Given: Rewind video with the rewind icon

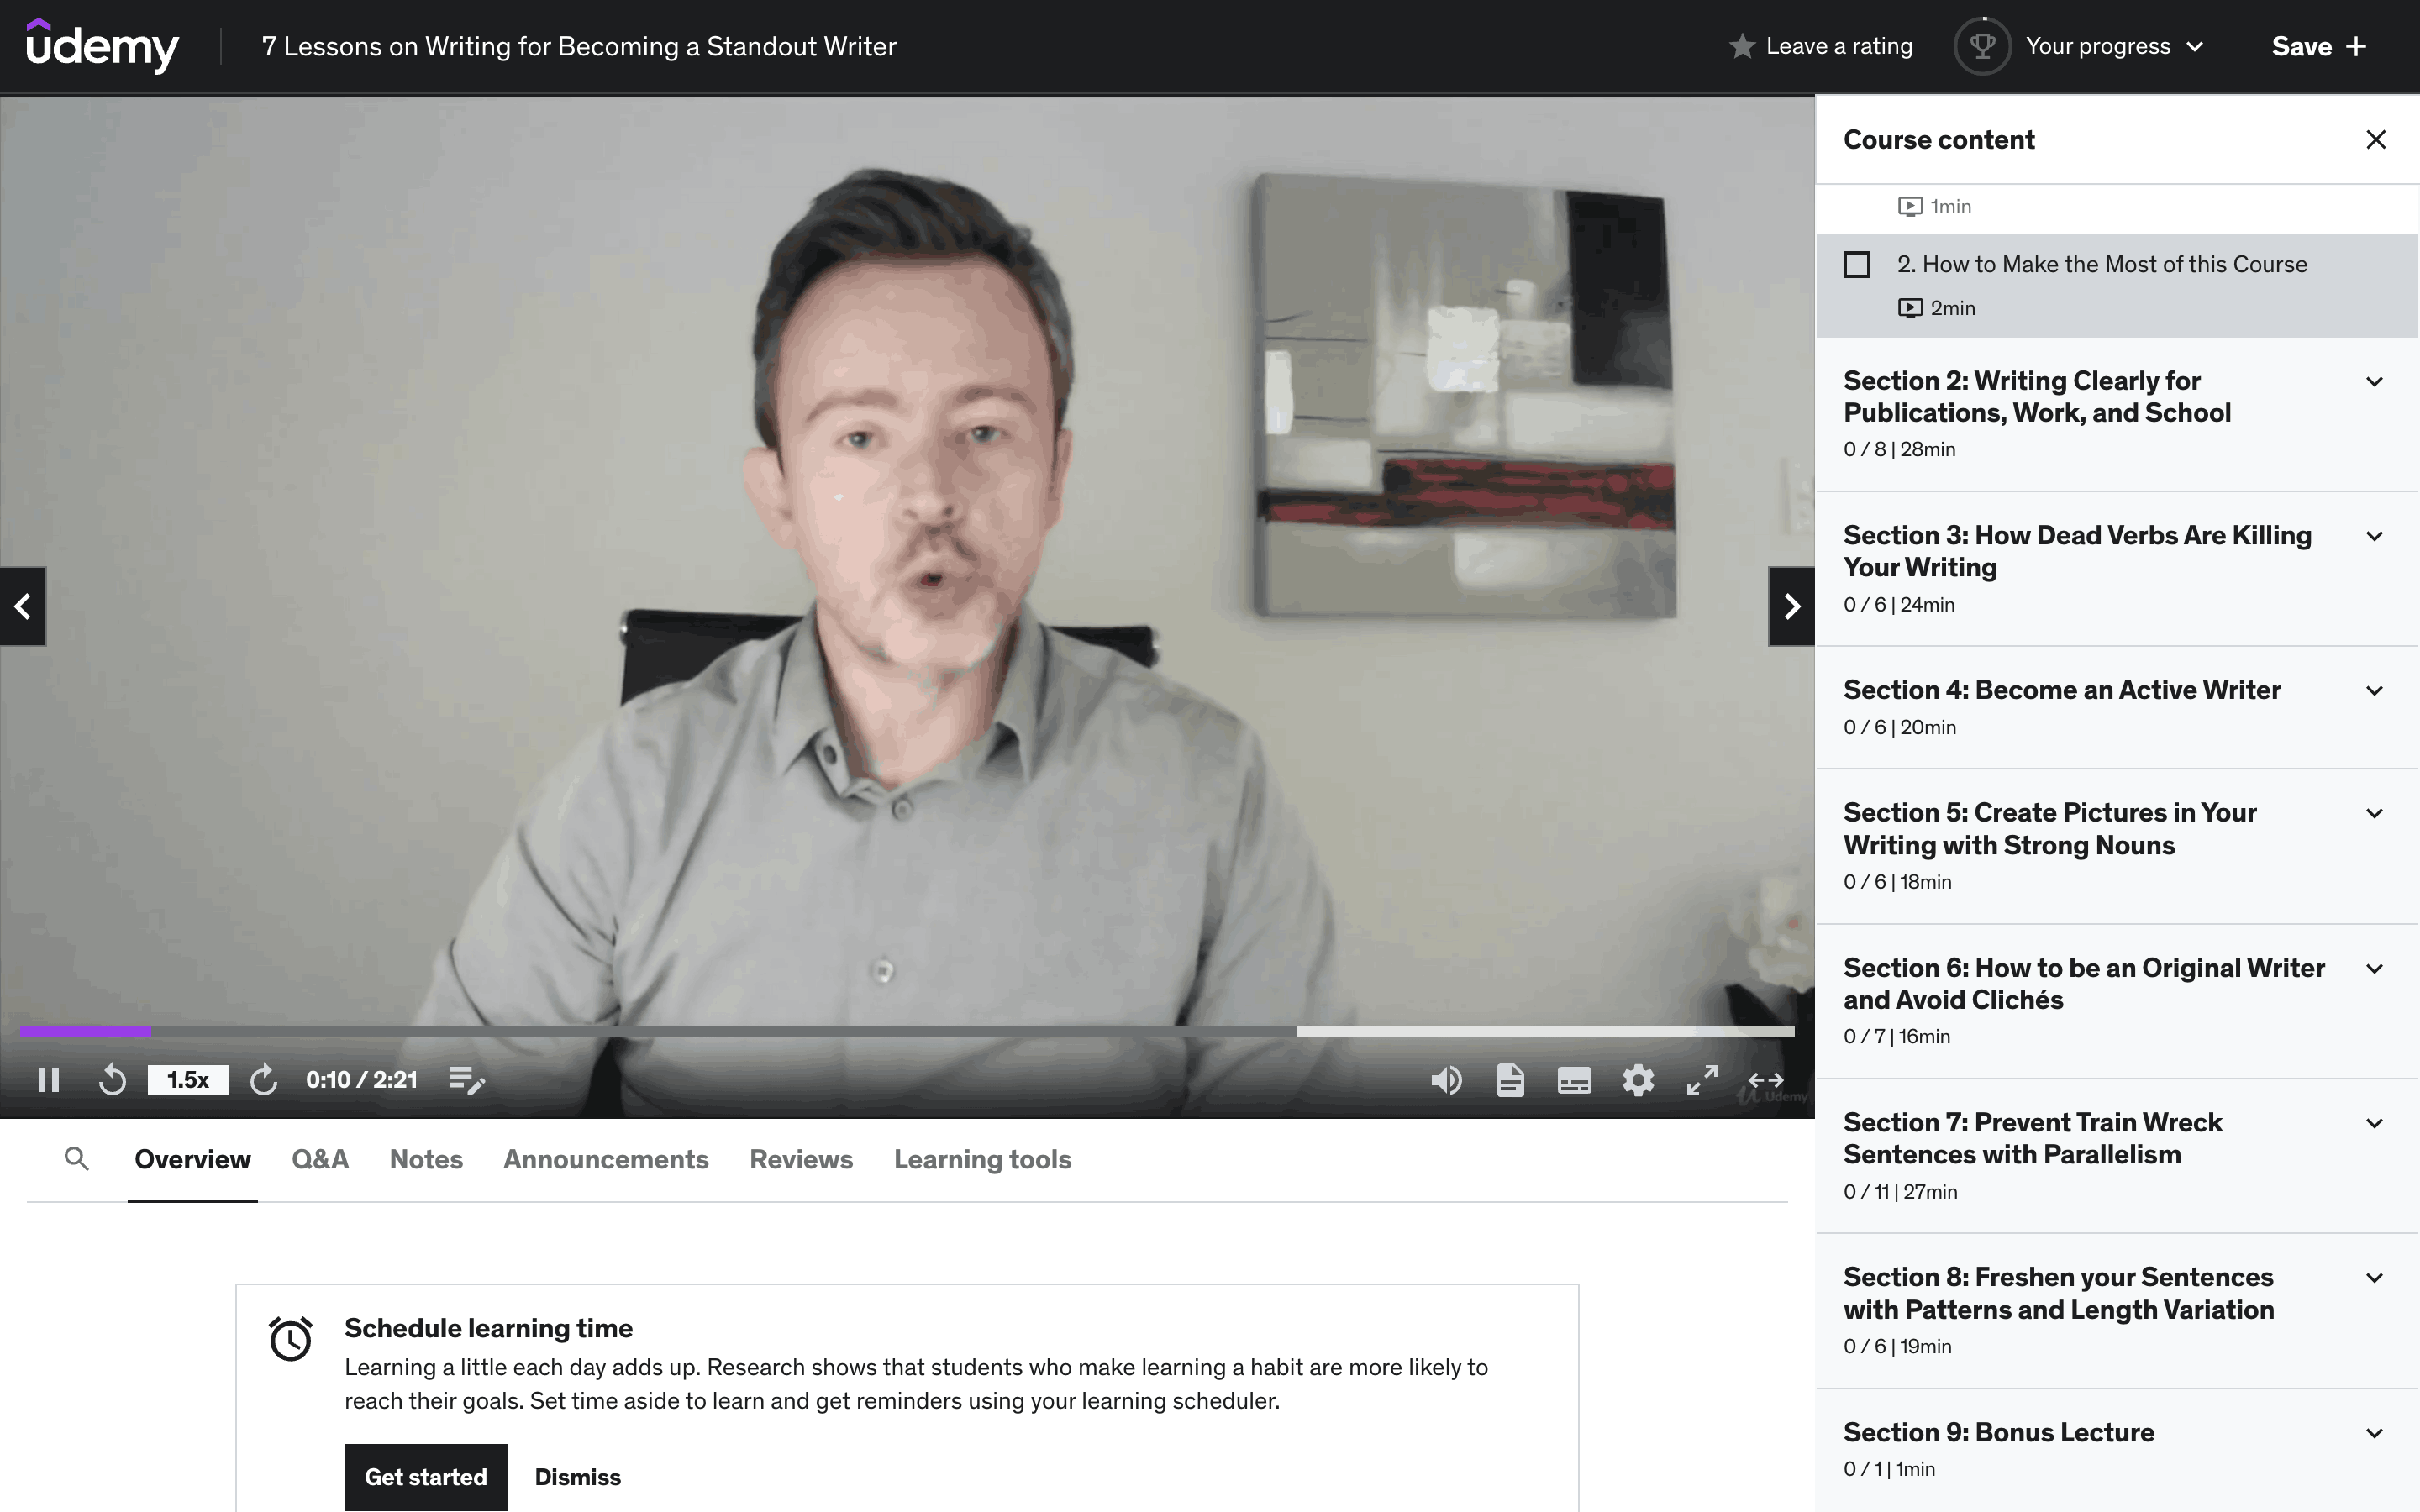Looking at the screenshot, I should (x=112, y=1080).
